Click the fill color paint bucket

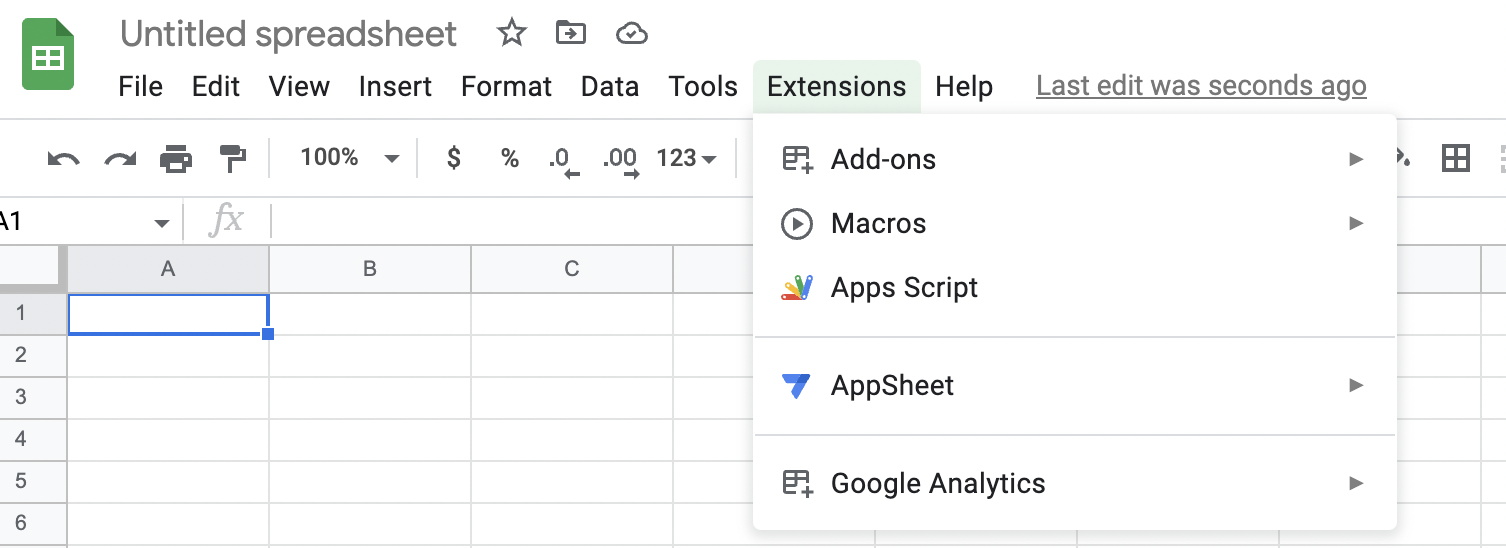point(1403,158)
